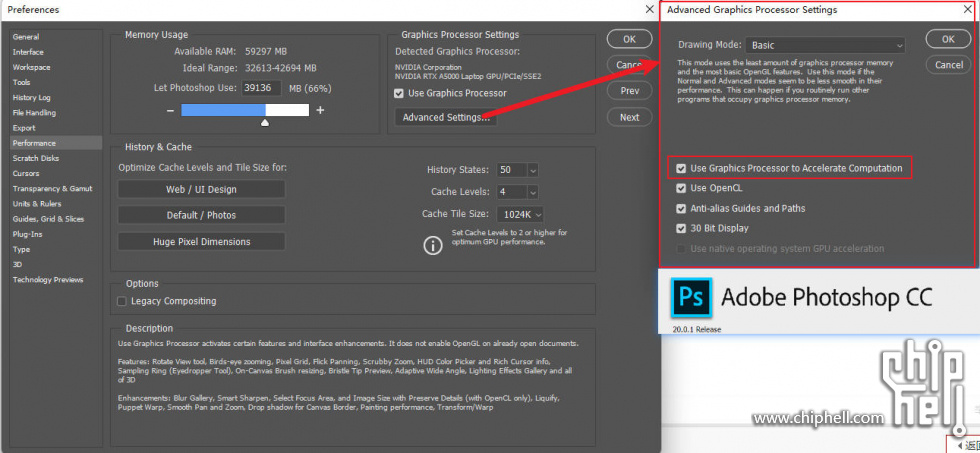980x453 pixels.
Task: Open Advanced Settings for graphics processor
Action: (446, 117)
